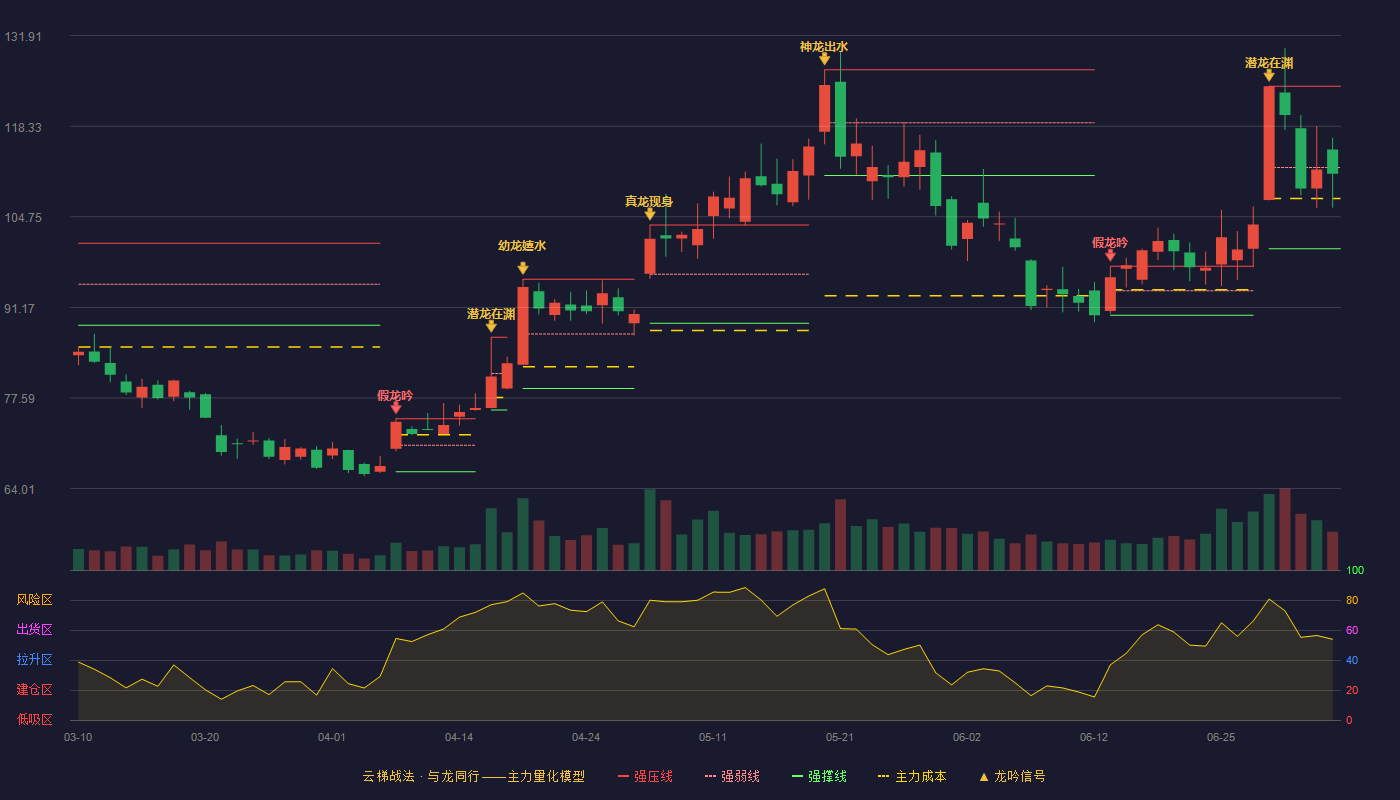Image resolution: width=1400 pixels, height=800 pixels.
Task: Click the tall red candlestick below 幼龙嬉水
Action: pyautogui.click(x=523, y=326)
